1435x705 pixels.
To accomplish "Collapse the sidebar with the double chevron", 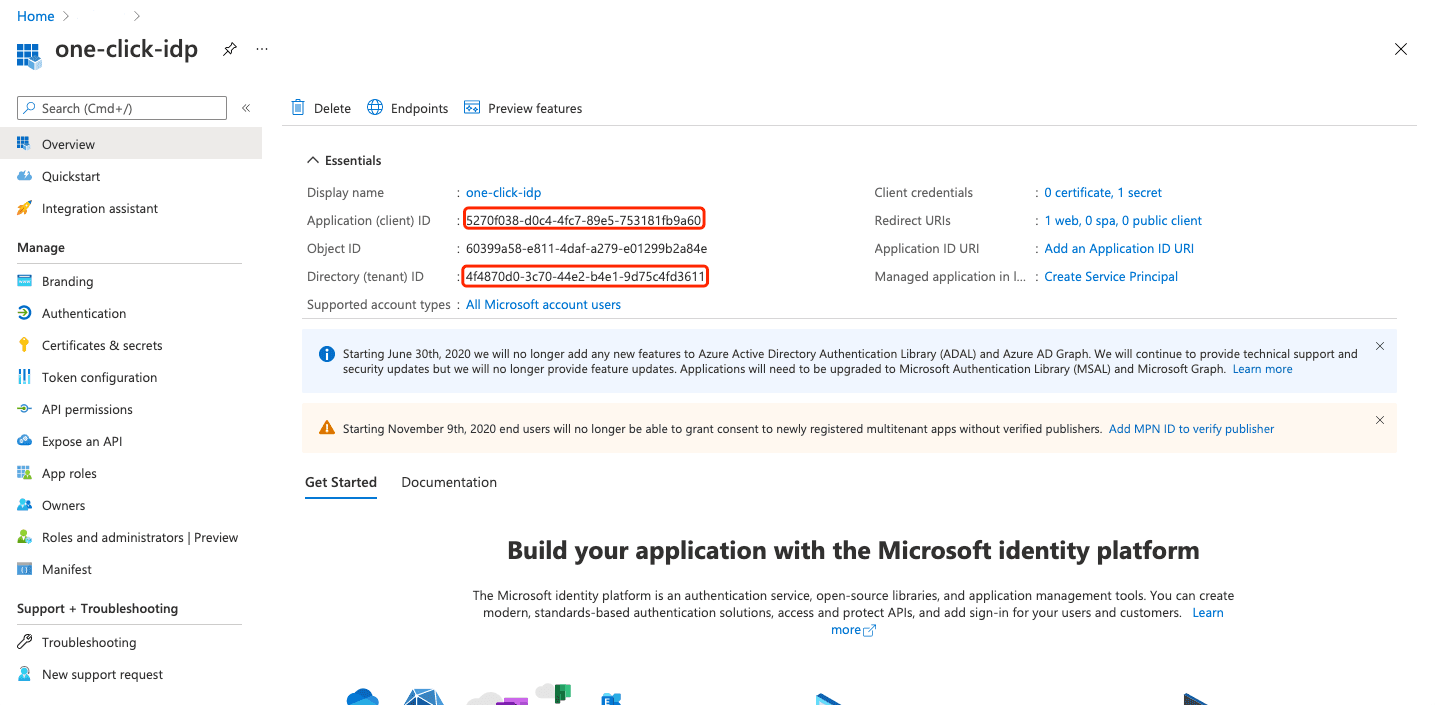I will [246, 108].
